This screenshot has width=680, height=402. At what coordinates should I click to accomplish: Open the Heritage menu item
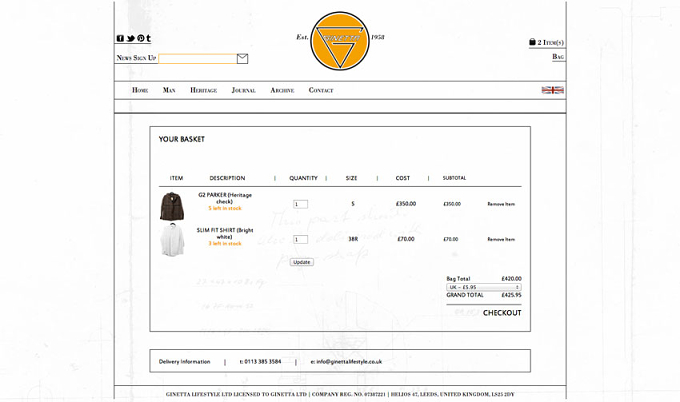click(203, 90)
